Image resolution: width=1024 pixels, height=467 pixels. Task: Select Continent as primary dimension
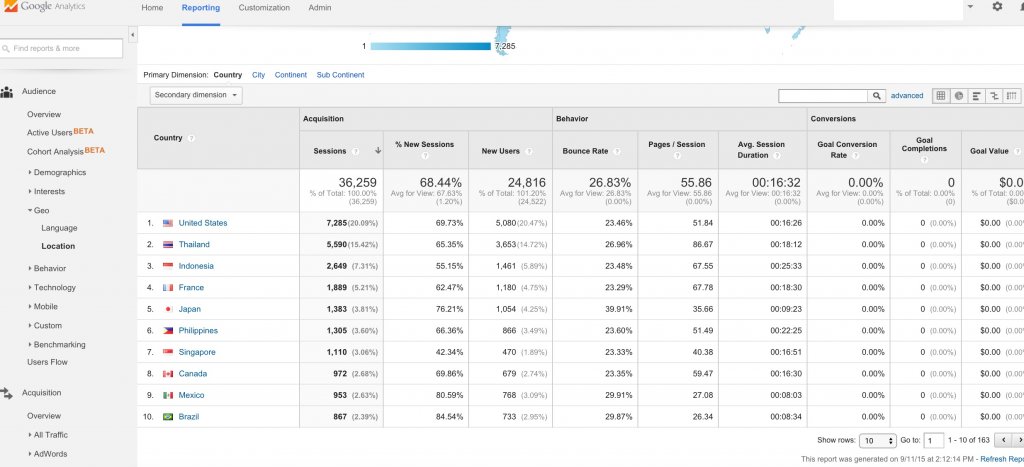[x=291, y=75]
